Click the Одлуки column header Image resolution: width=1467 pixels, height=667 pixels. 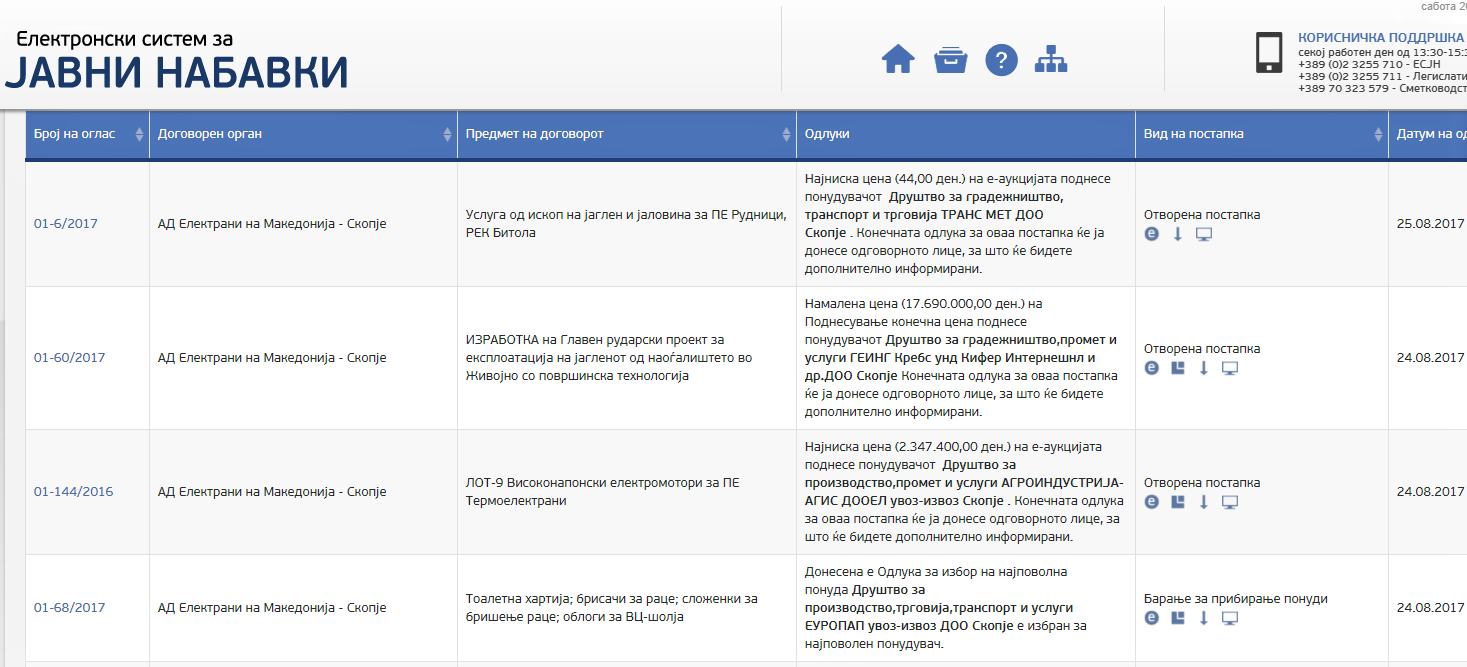(827, 134)
